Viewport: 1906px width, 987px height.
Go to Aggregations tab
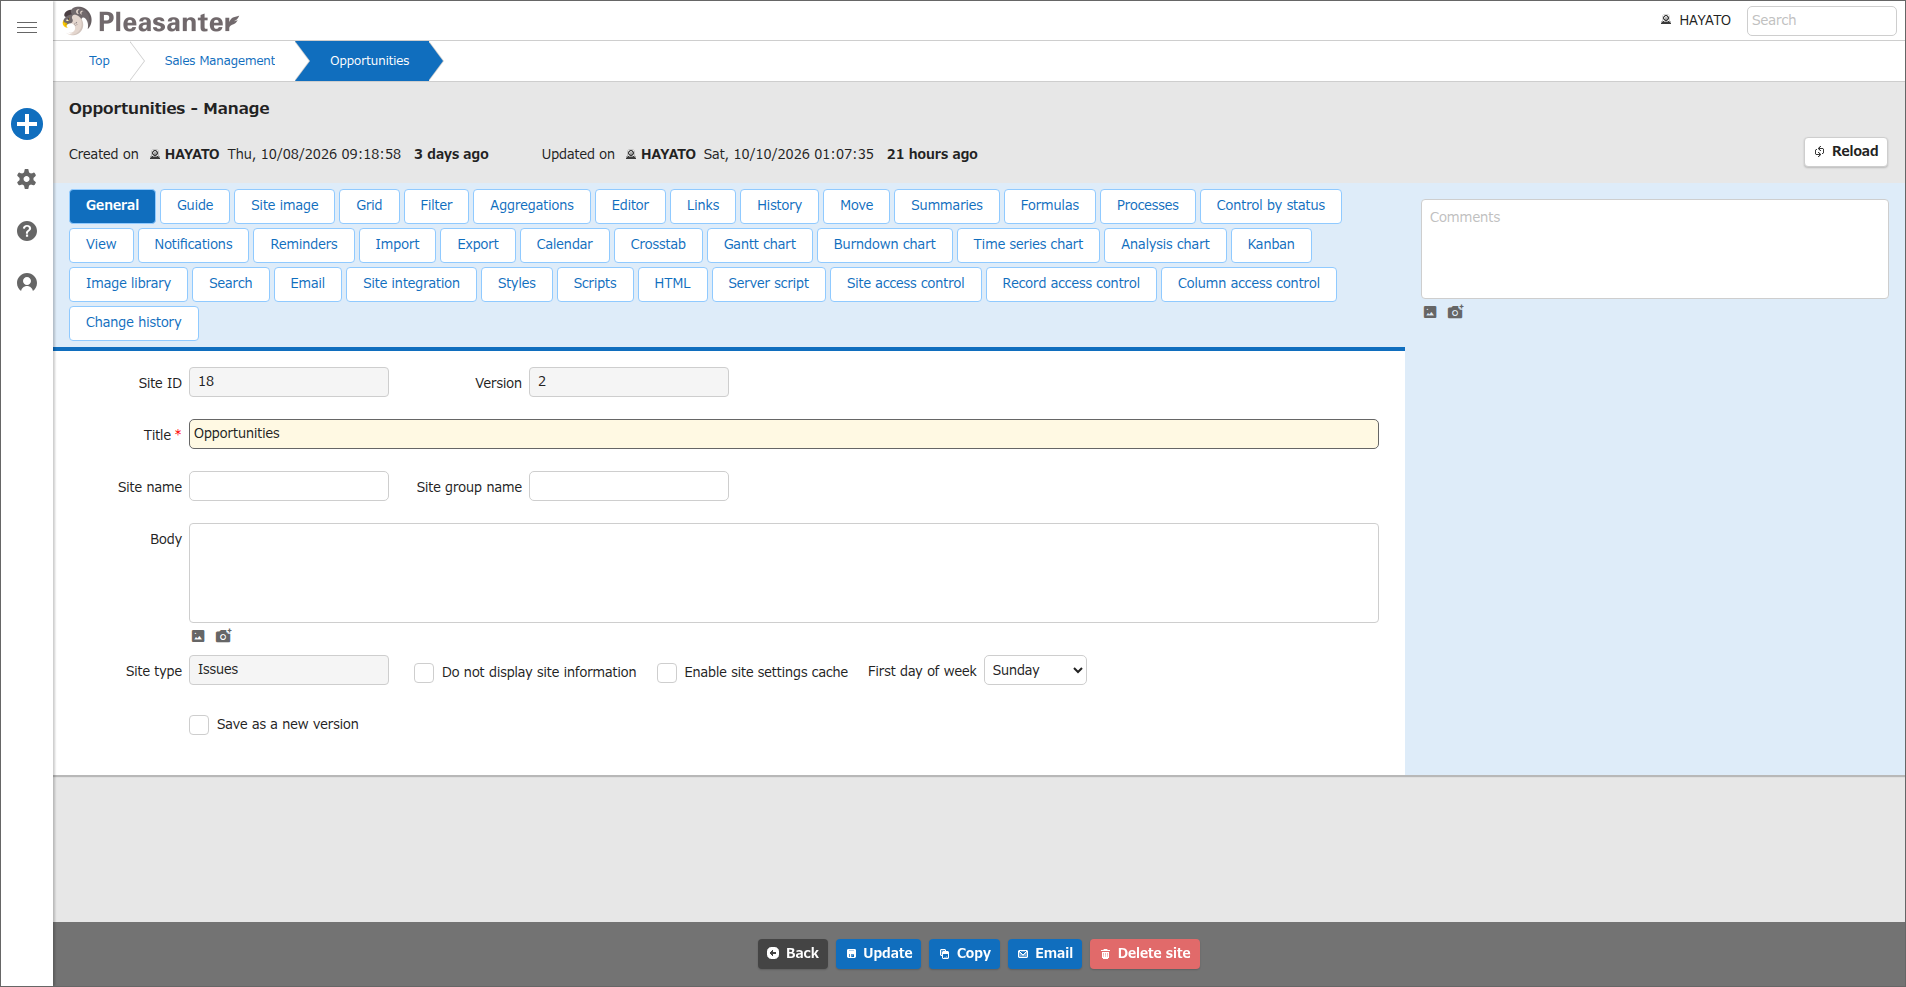pyautogui.click(x=532, y=206)
